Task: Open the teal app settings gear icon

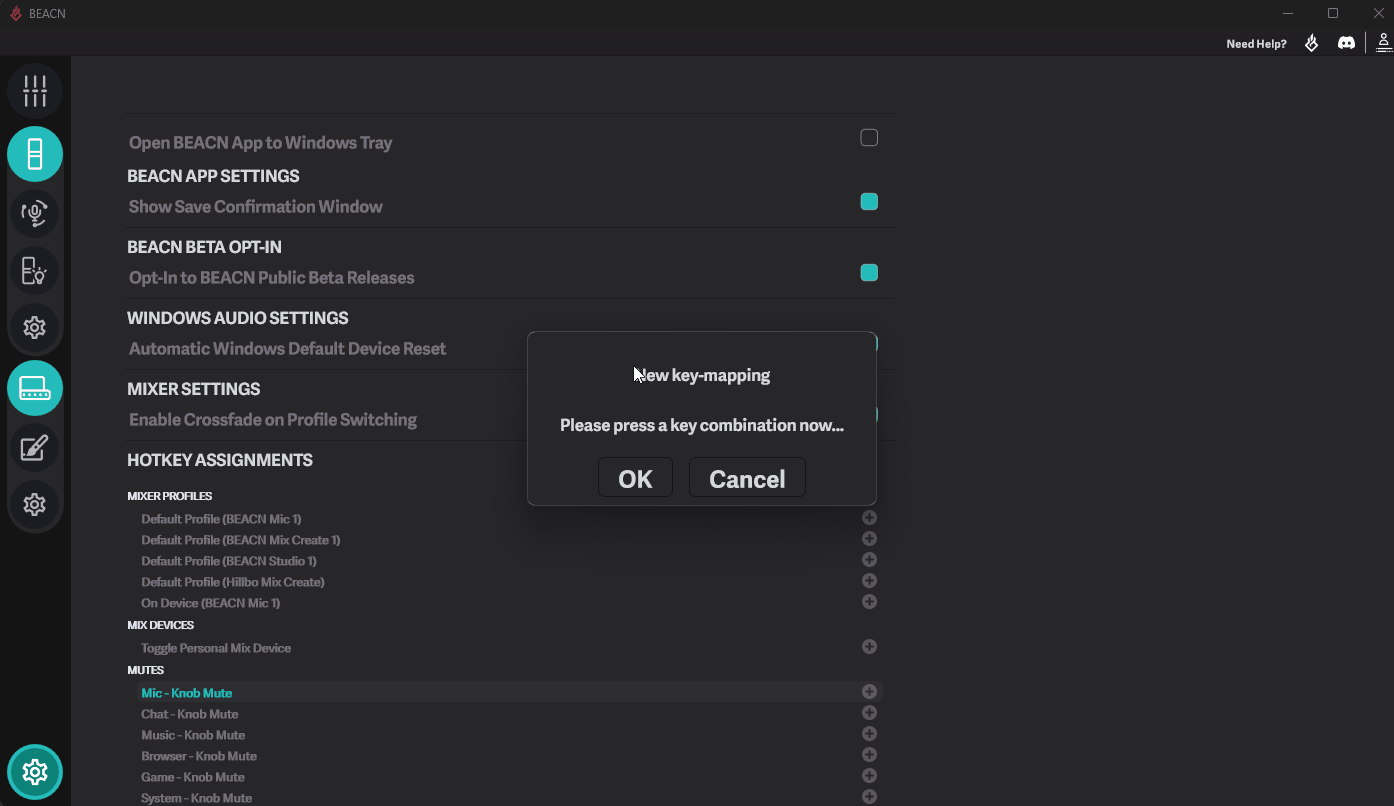Action: click(35, 772)
